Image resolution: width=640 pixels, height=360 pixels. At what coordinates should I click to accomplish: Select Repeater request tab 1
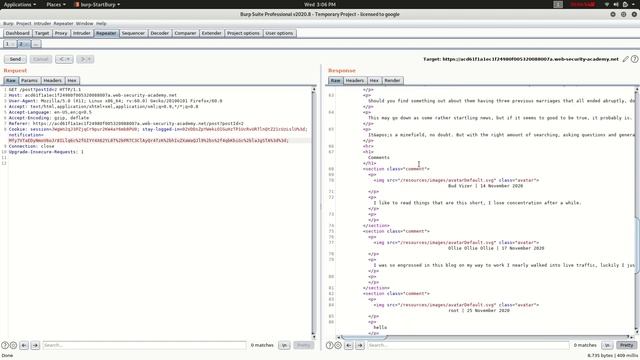(x=10, y=44)
